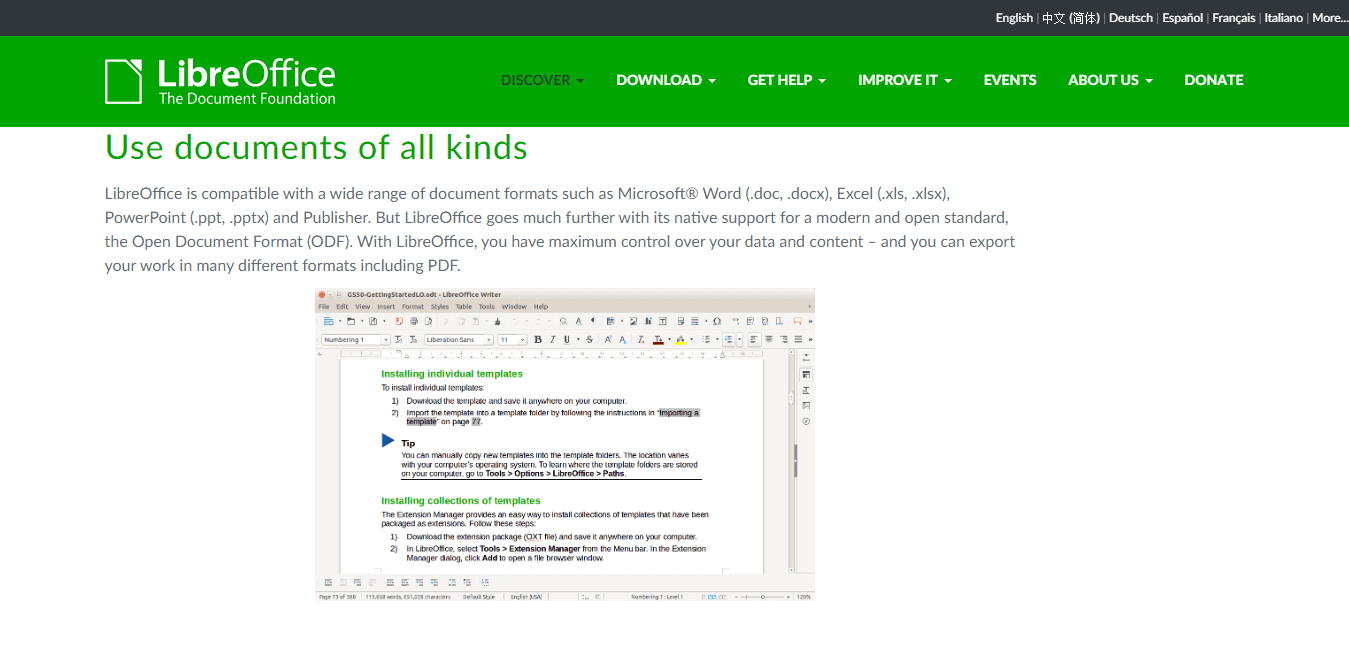The width and height of the screenshot is (1349, 657).
Task: Click the Italic icon in the Writer screenshot
Action: pyautogui.click(x=552, y=339)
